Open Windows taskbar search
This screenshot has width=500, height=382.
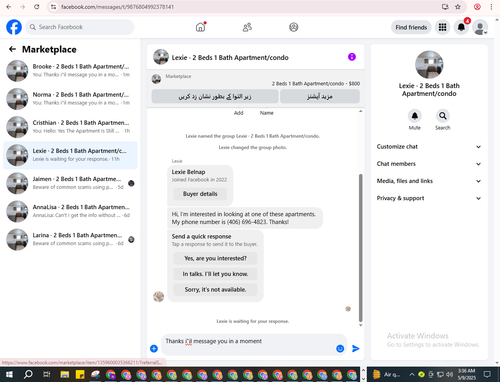[28, 374]
